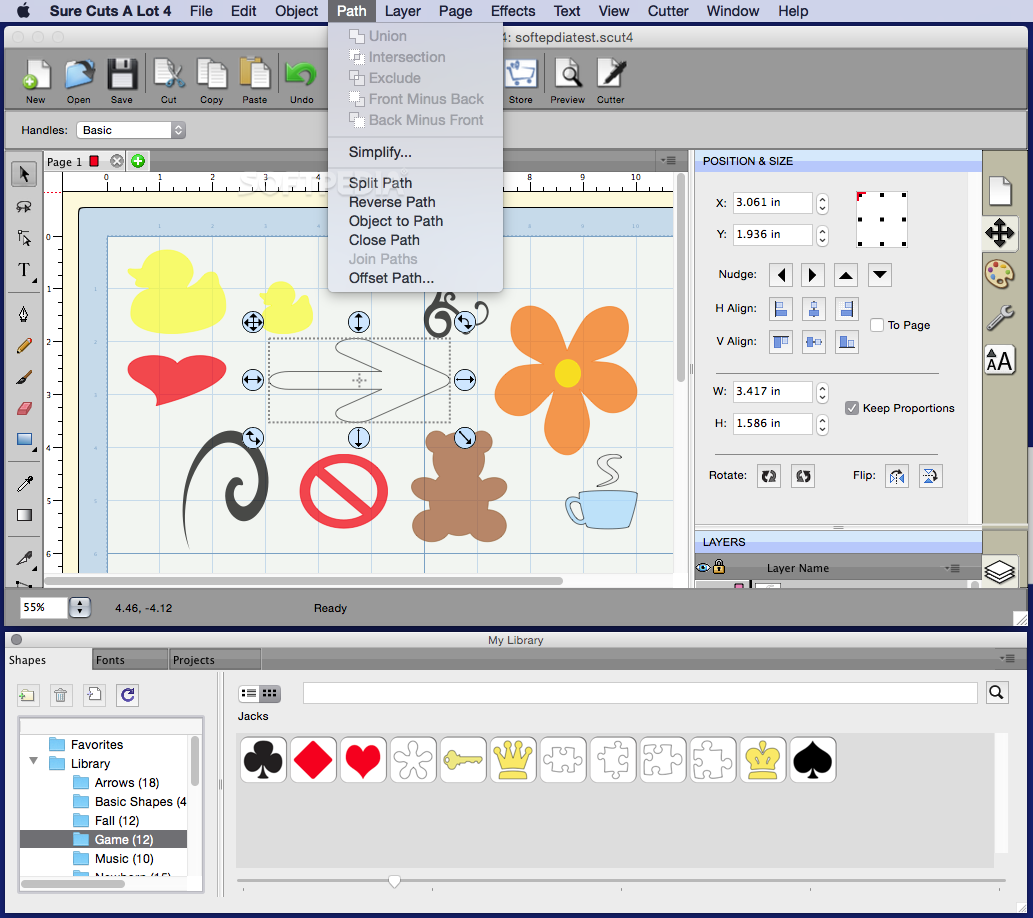Select the red heart library shape
Screen dimensions: 1033x918
point(362,760)
